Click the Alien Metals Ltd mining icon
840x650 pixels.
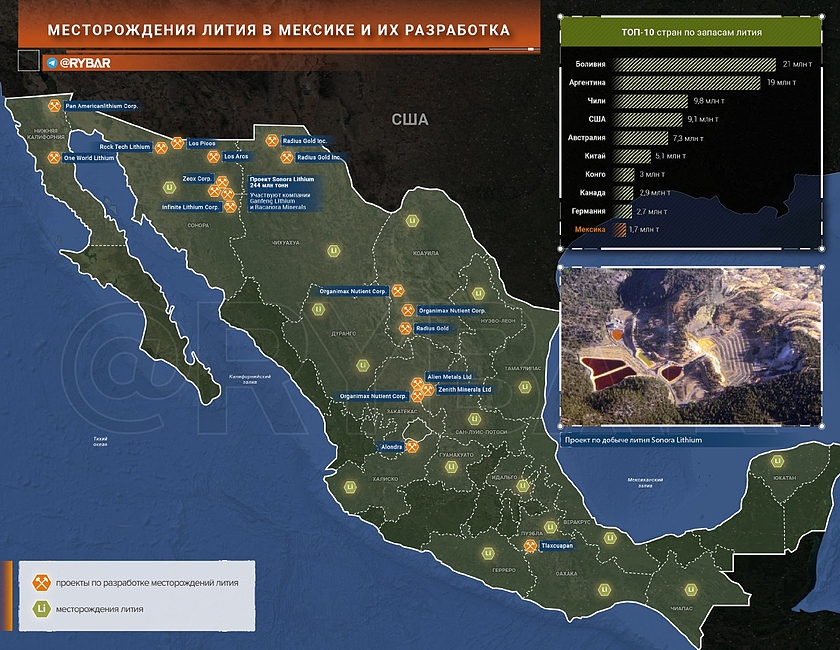418,383
